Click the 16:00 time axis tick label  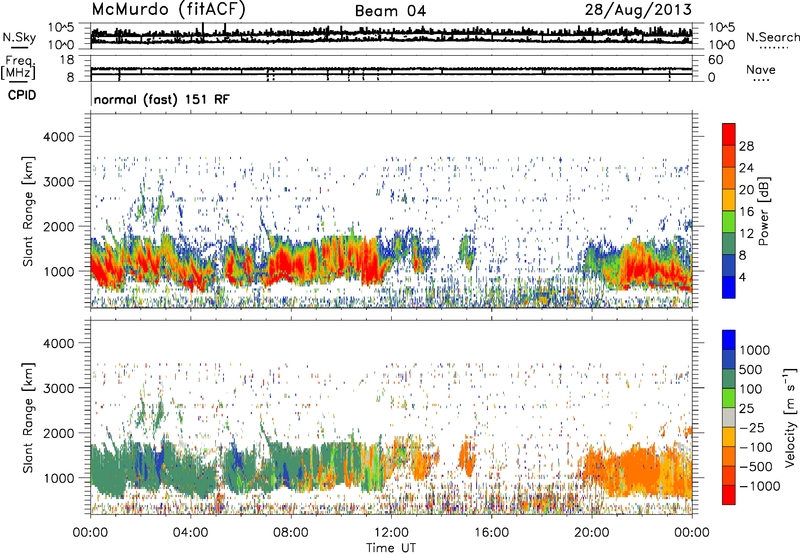[x=491, y=533]
